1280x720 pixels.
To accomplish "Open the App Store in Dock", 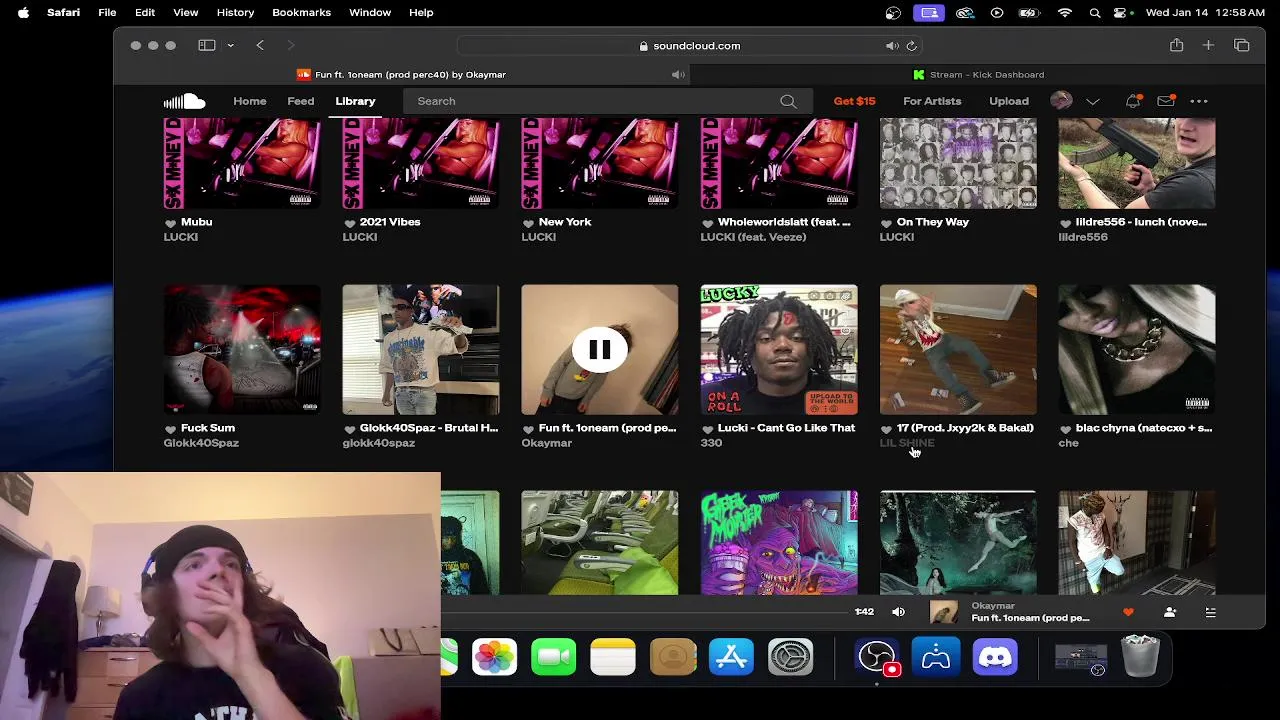I will click(731, 657).
